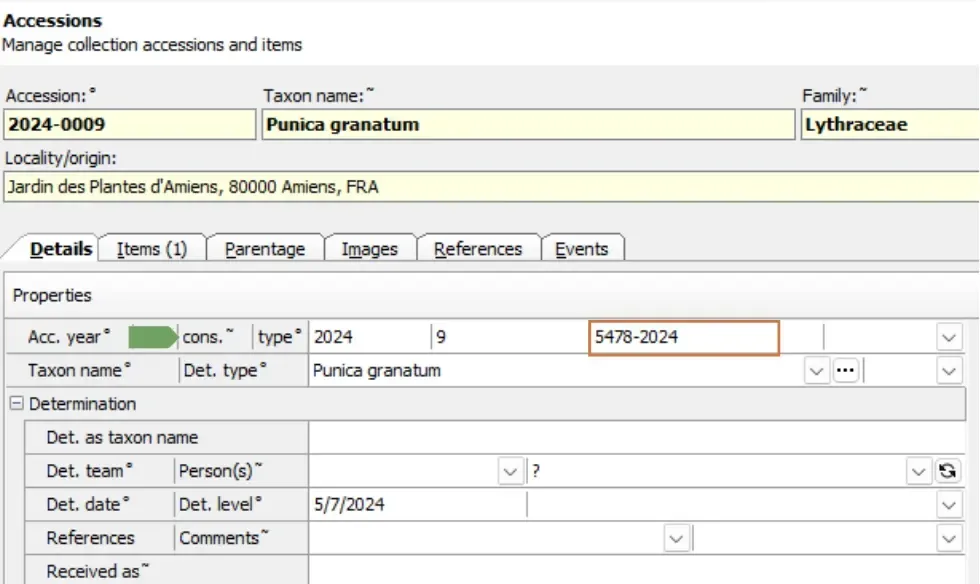The height and width of the screenshot is (584, 980).
Task: Click the Det. date field 5/7/2024
Action: point(418,505)
